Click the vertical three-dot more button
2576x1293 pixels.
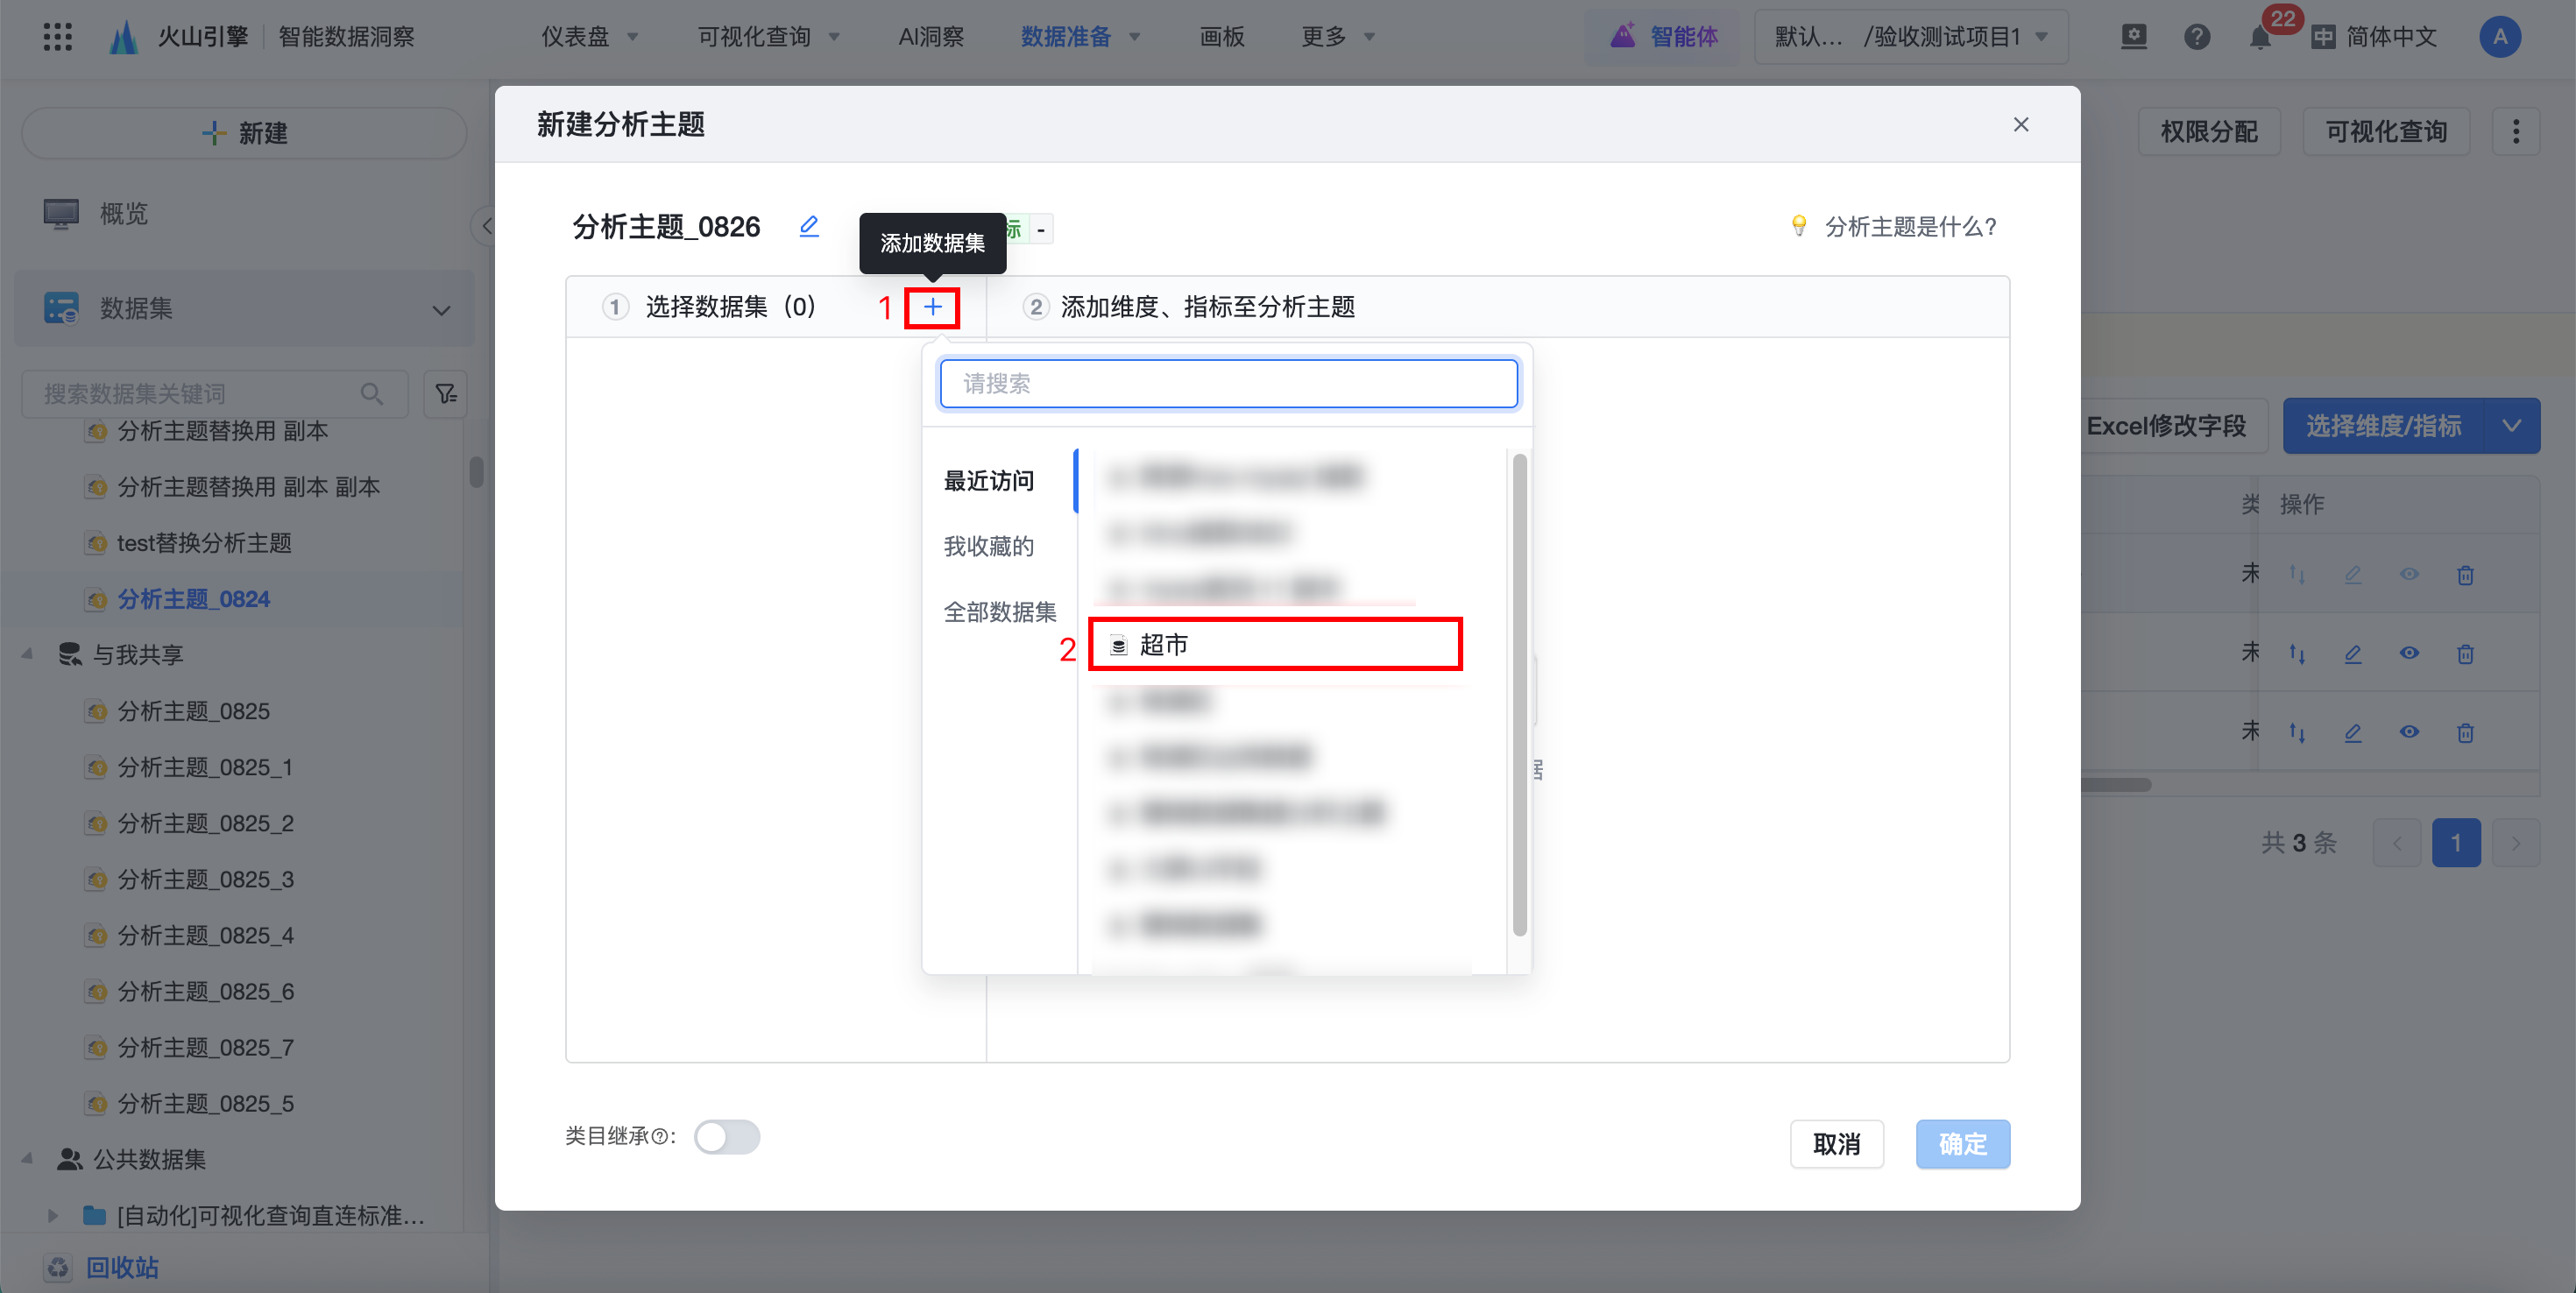[x=2515, y=132]
